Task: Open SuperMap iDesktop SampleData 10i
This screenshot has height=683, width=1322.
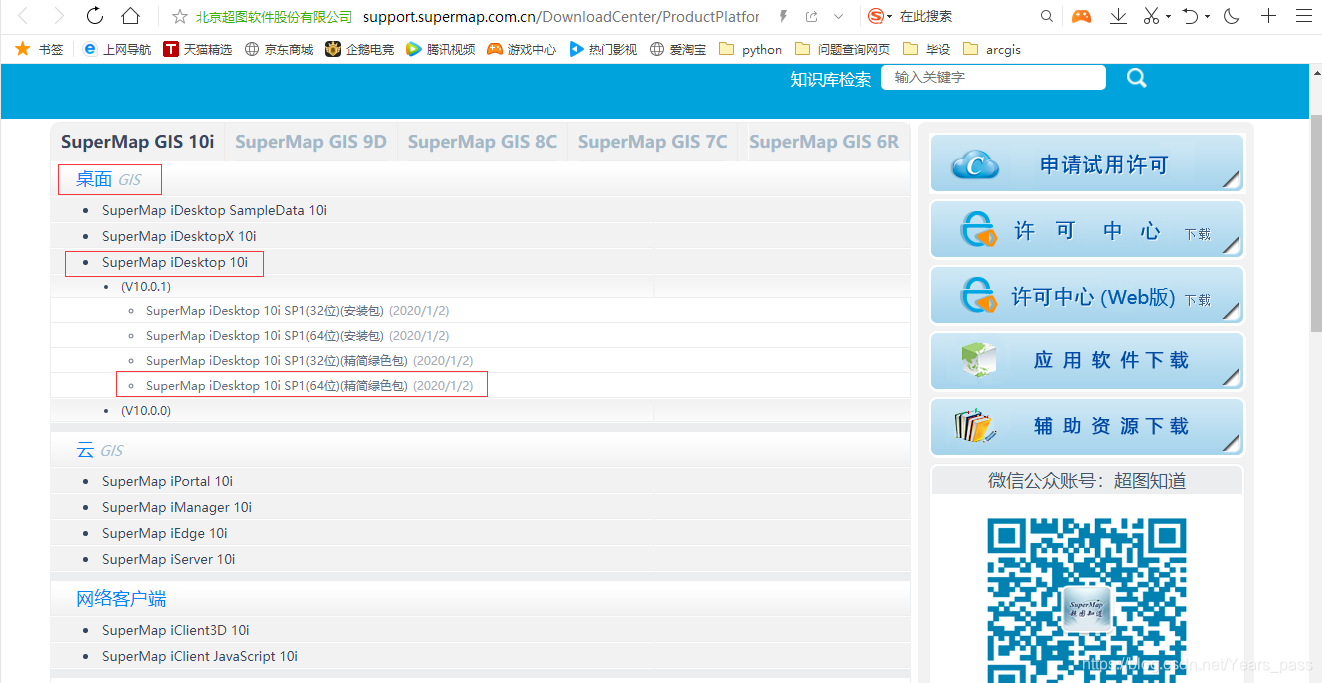Action: (214, 210)
